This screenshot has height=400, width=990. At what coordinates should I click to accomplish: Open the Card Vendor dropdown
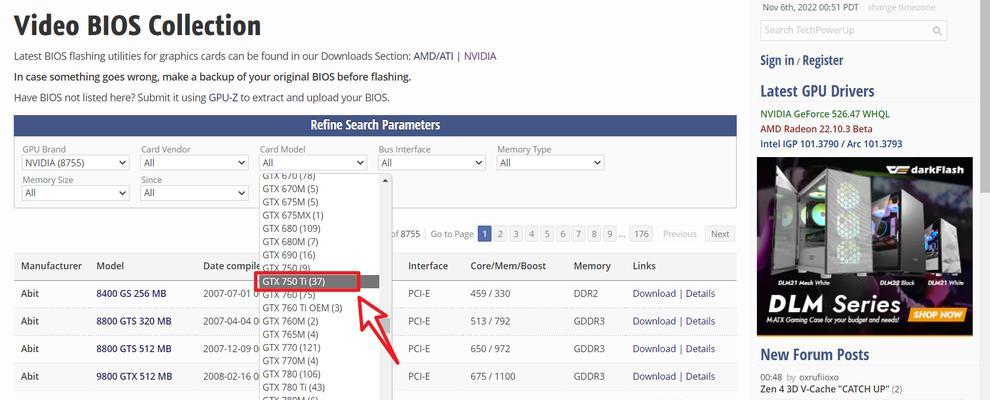point(194,163)
